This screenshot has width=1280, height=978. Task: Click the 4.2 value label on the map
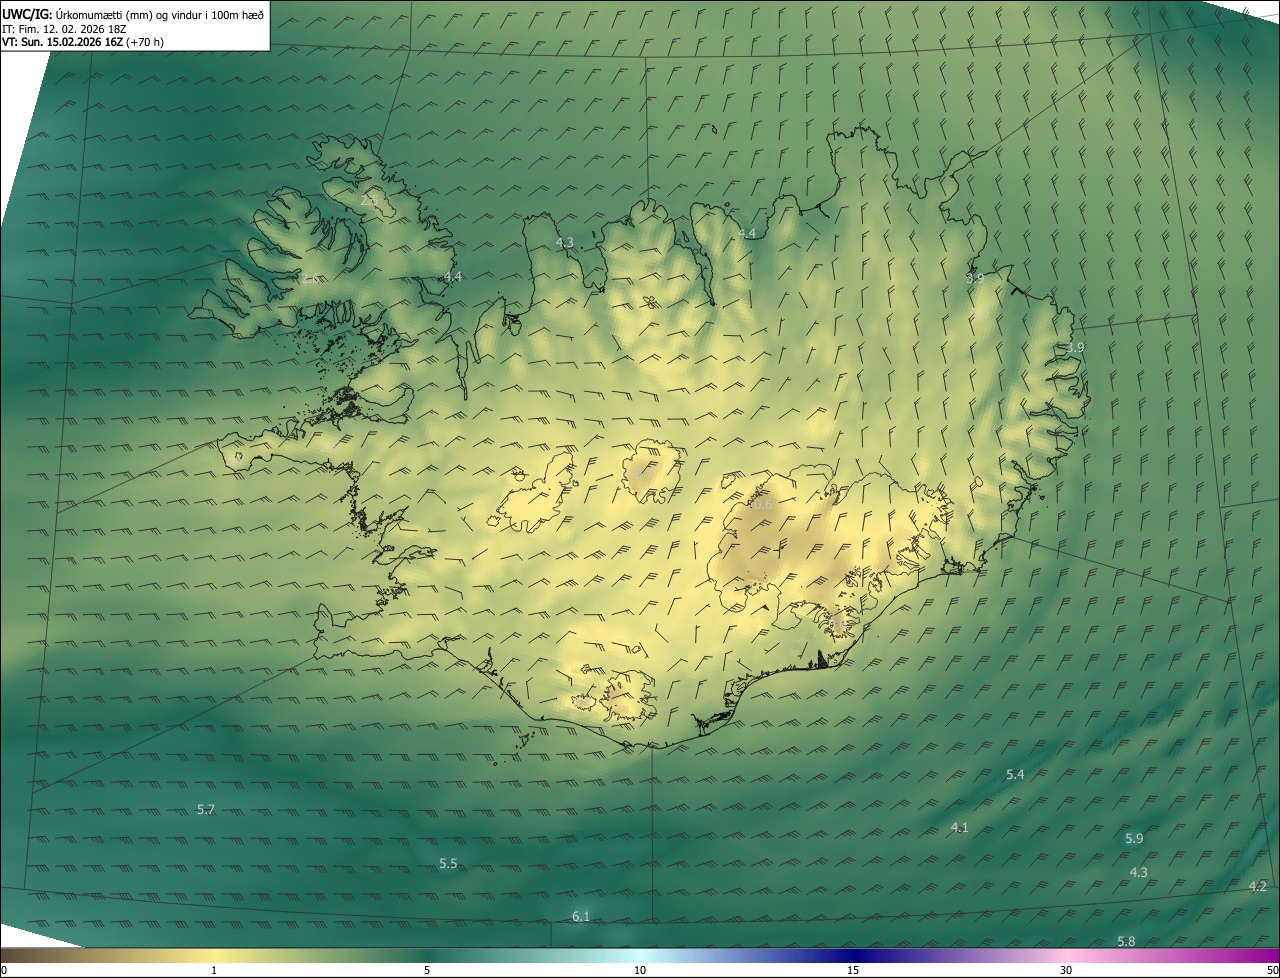point(1258,886)
